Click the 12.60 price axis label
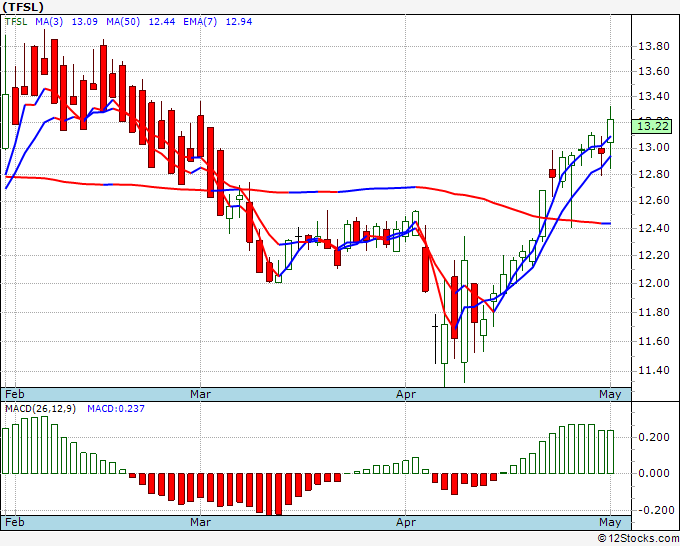This screenshot has height=546, width=680. [654, 200]
